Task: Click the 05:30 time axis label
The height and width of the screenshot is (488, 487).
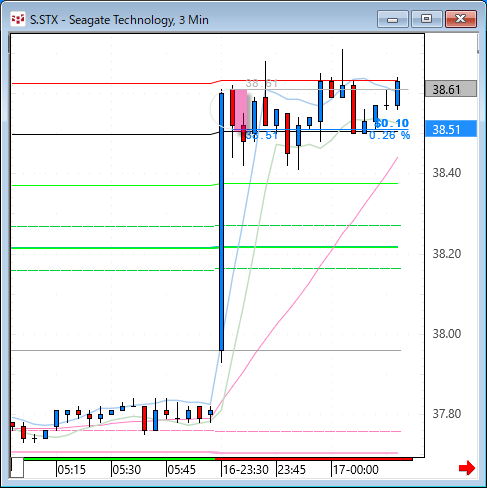Action: (x=127, y=470)
